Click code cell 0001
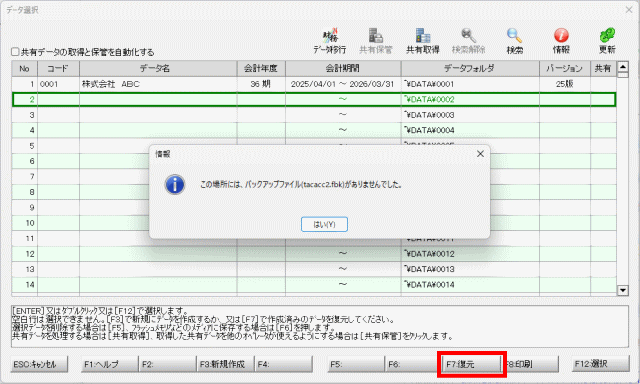Screen dimensions: 640x384 (x=58, y=84)
